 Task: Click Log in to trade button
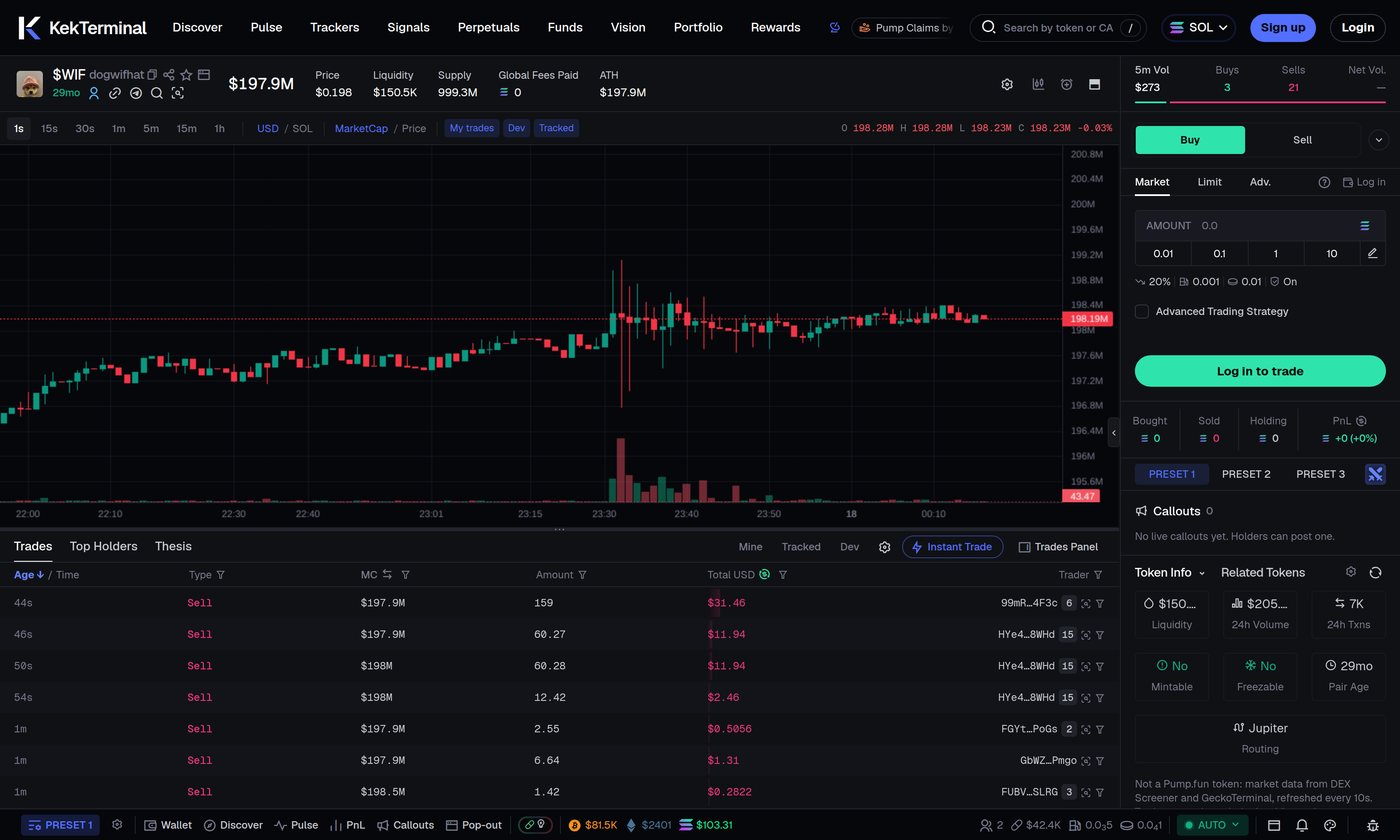click(x=1260, y=371)
